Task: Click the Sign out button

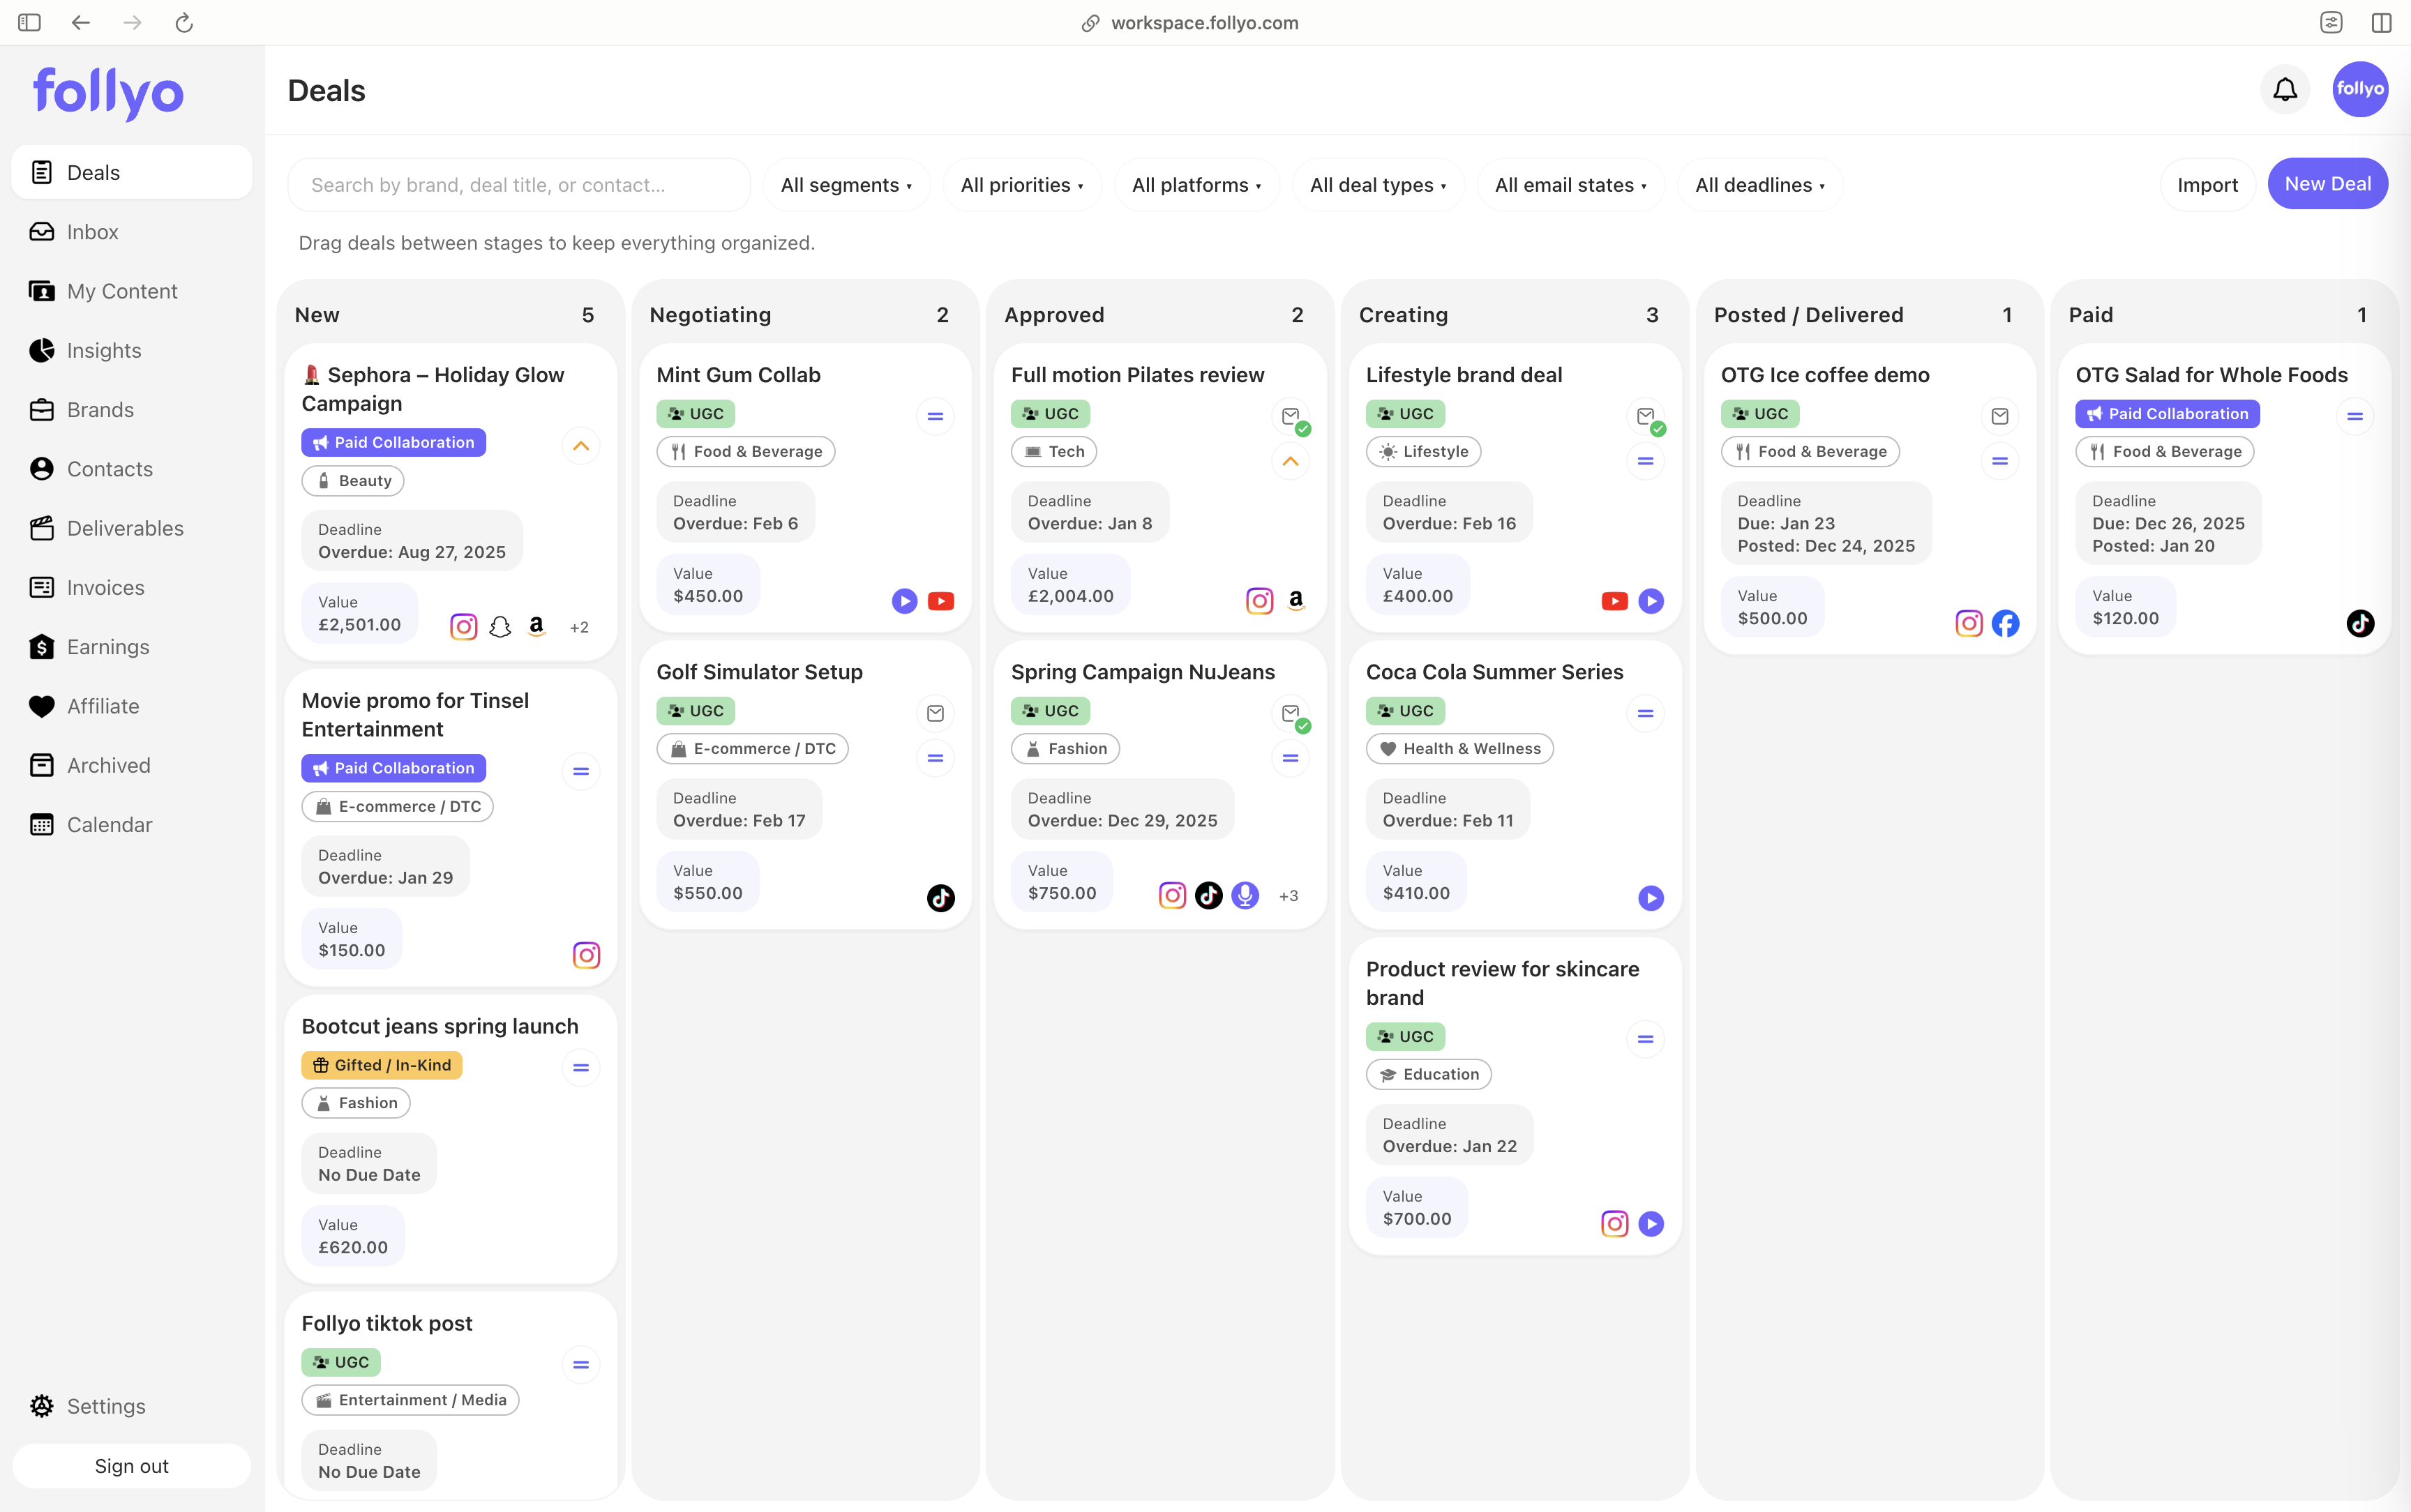Action: [131, 1465]
